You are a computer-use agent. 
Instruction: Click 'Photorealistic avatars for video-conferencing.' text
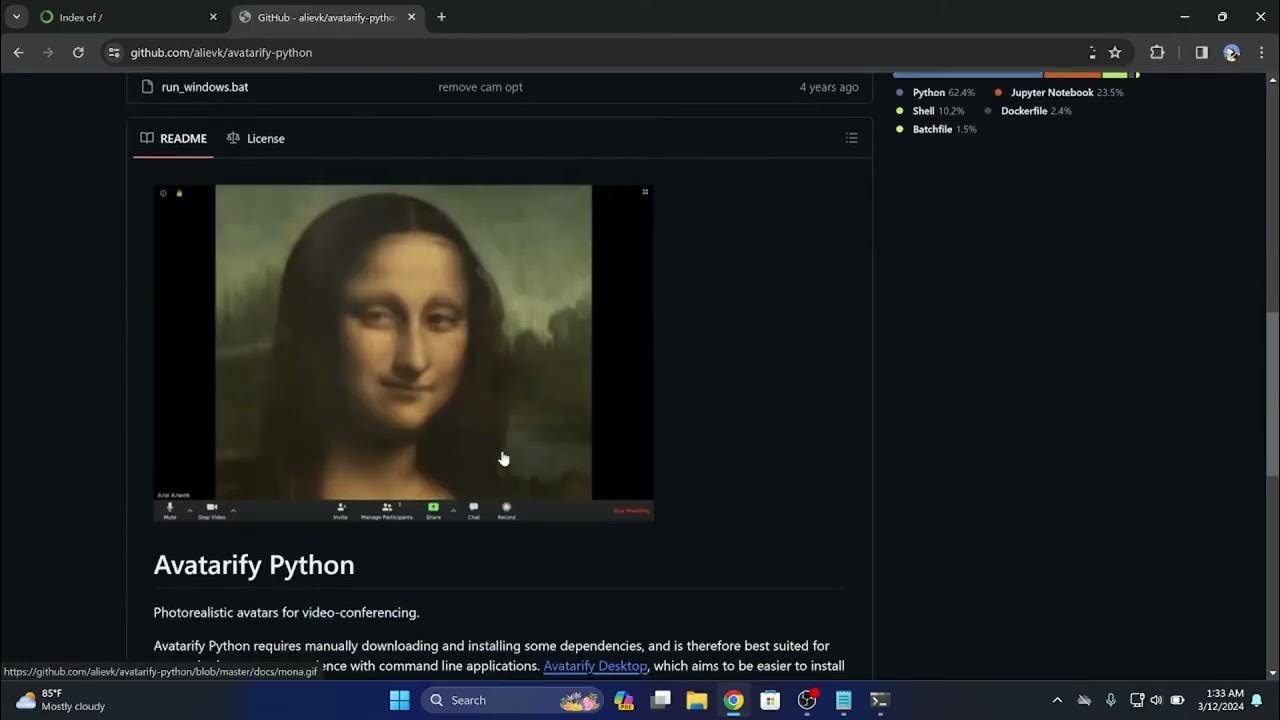(x=286, y=612)
